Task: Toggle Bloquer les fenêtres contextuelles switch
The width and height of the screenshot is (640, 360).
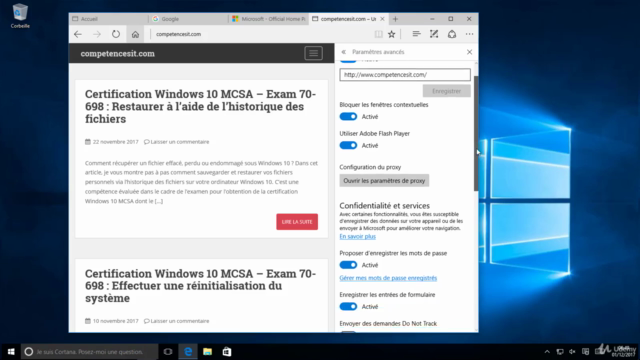Action: click(348, 117)
